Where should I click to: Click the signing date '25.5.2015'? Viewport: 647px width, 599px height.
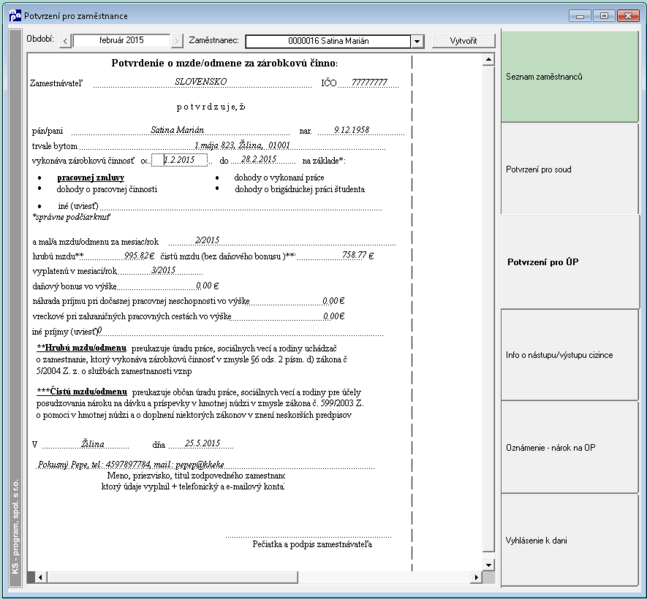pyautogui.click(x=202, y=443)
